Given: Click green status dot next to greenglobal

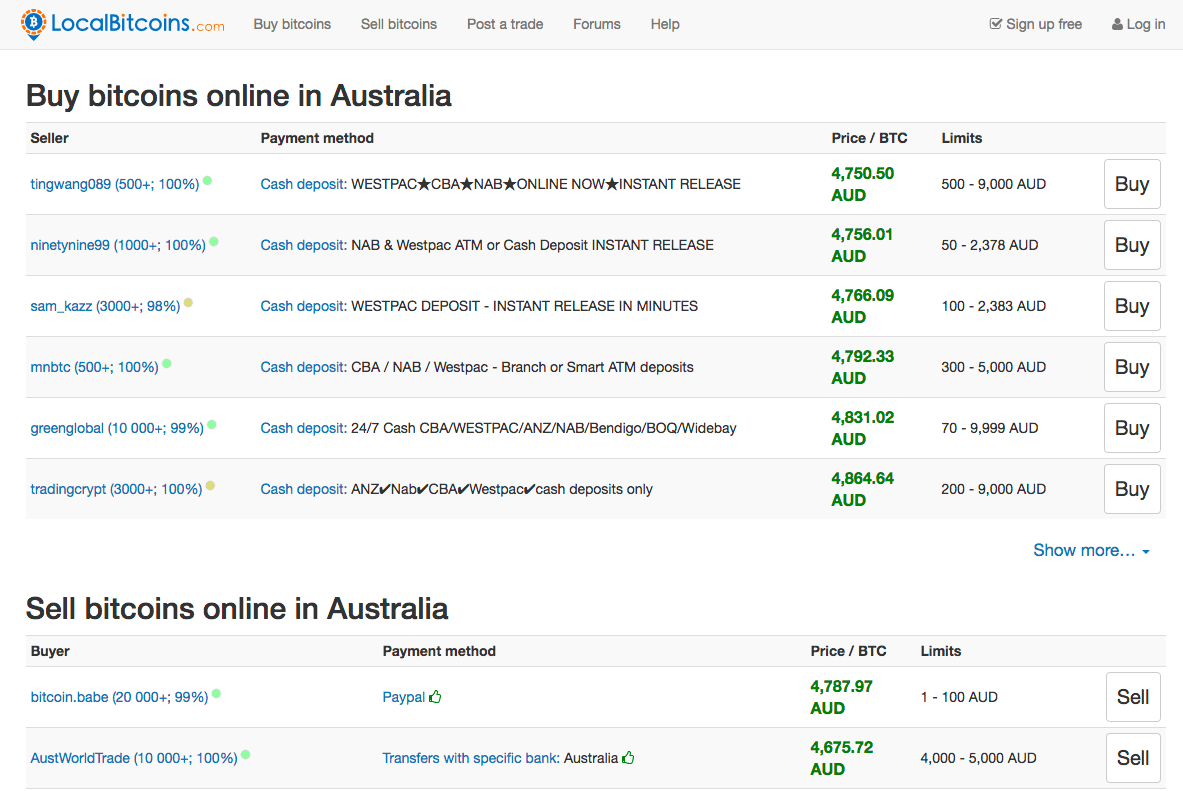Looking at the screenshot, I should point(211,425).
